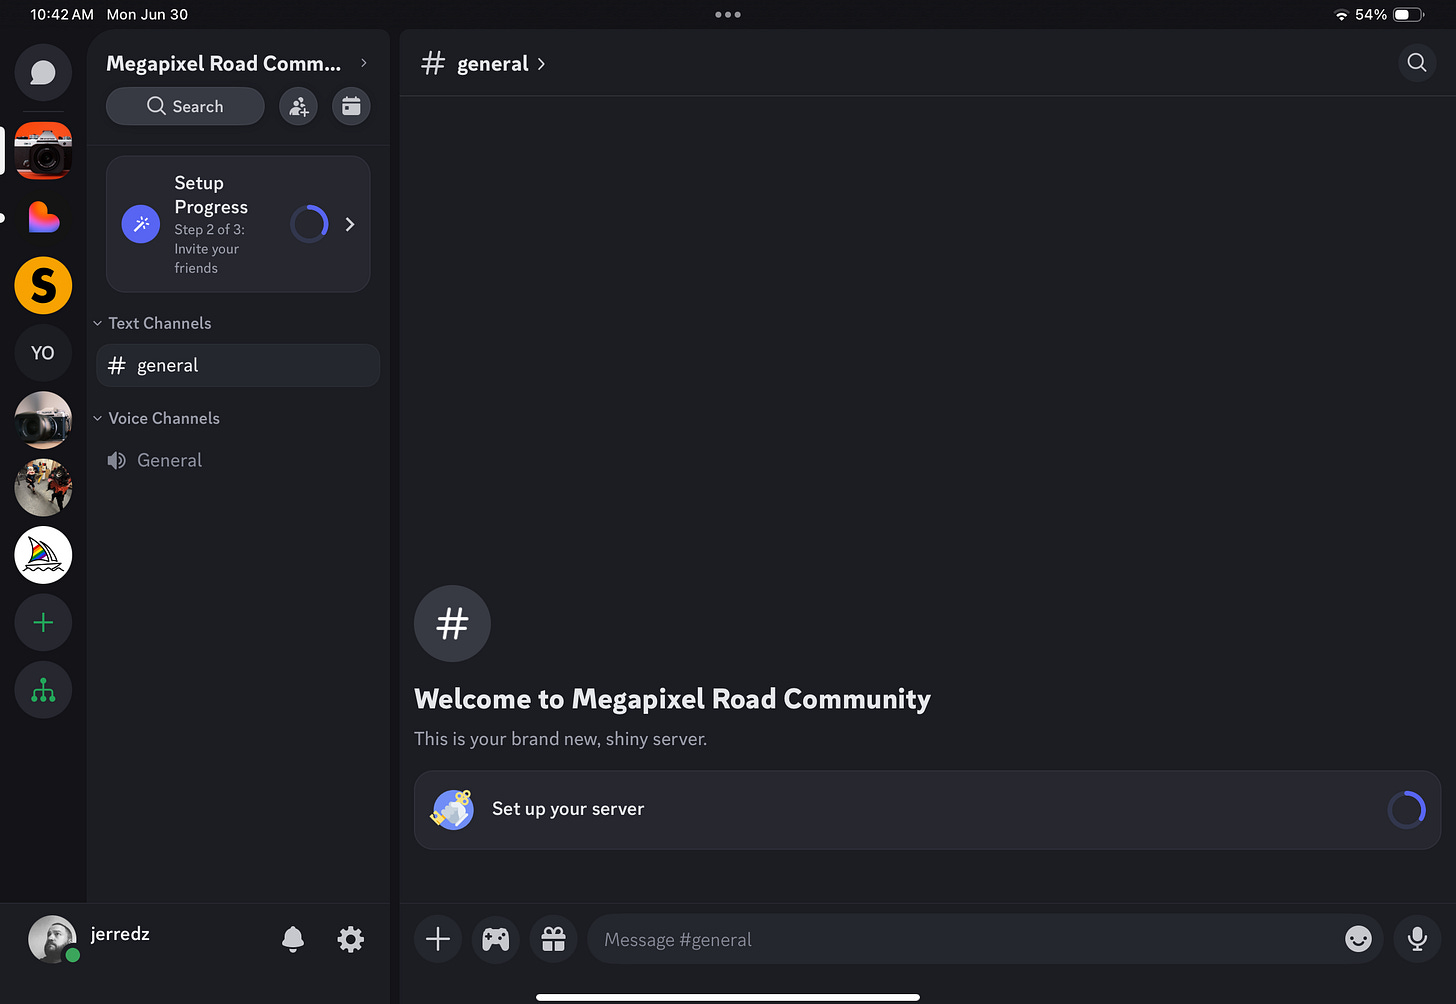Tap the 10:42 AM clock

[x=62, y=14]
